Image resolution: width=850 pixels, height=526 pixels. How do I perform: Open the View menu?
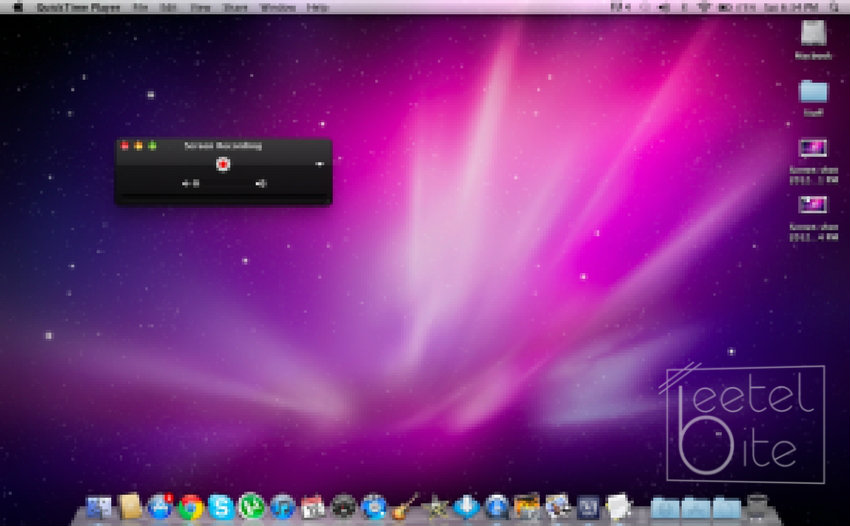(x=201, y=7)
